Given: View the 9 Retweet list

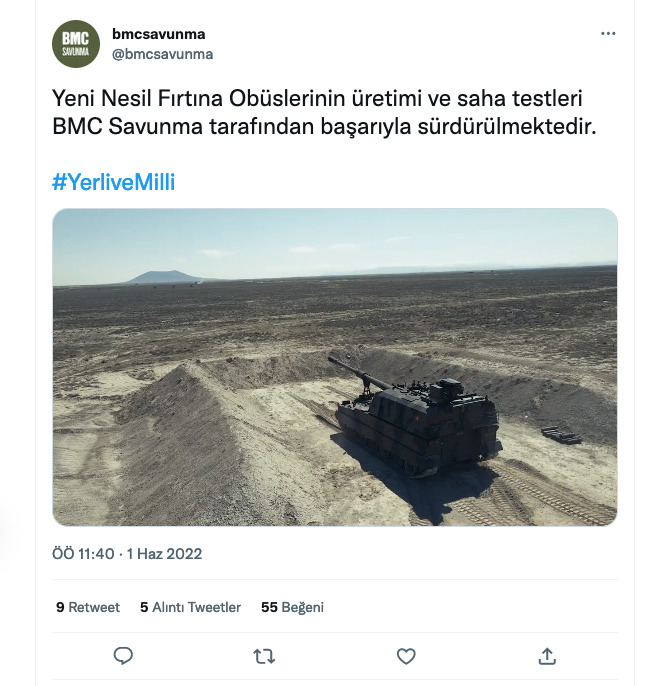Looking at the screenshot, I should pos(88,607).
